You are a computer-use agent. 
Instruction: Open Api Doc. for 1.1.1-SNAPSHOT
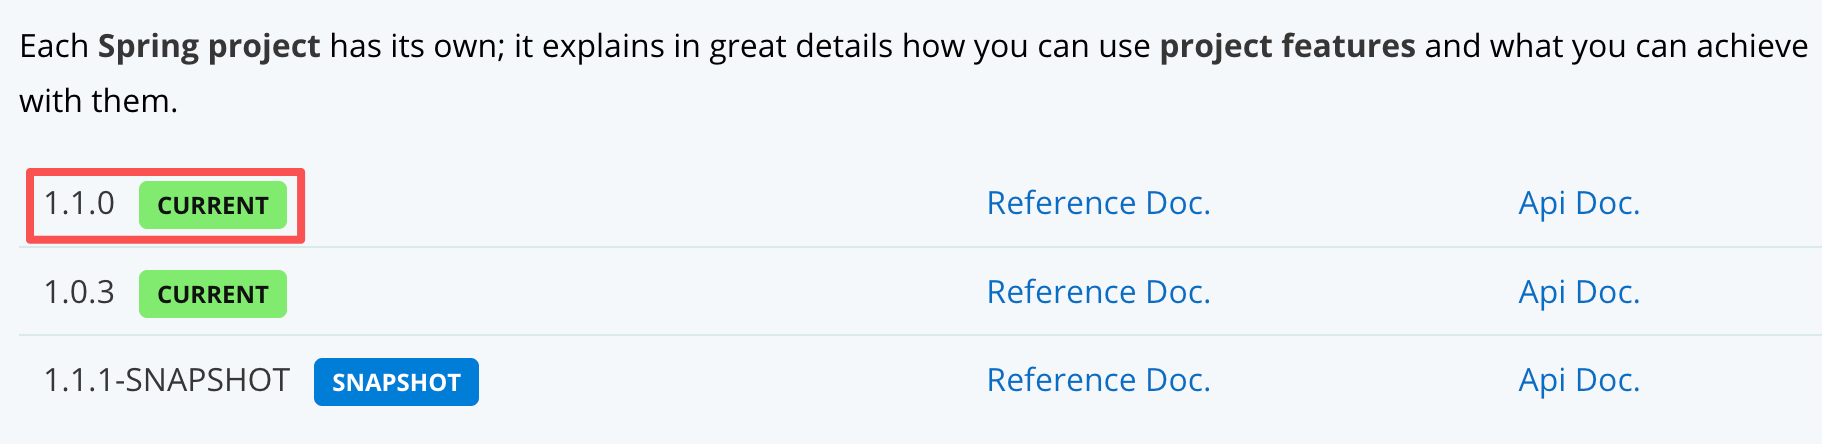tap(1579, 380)
